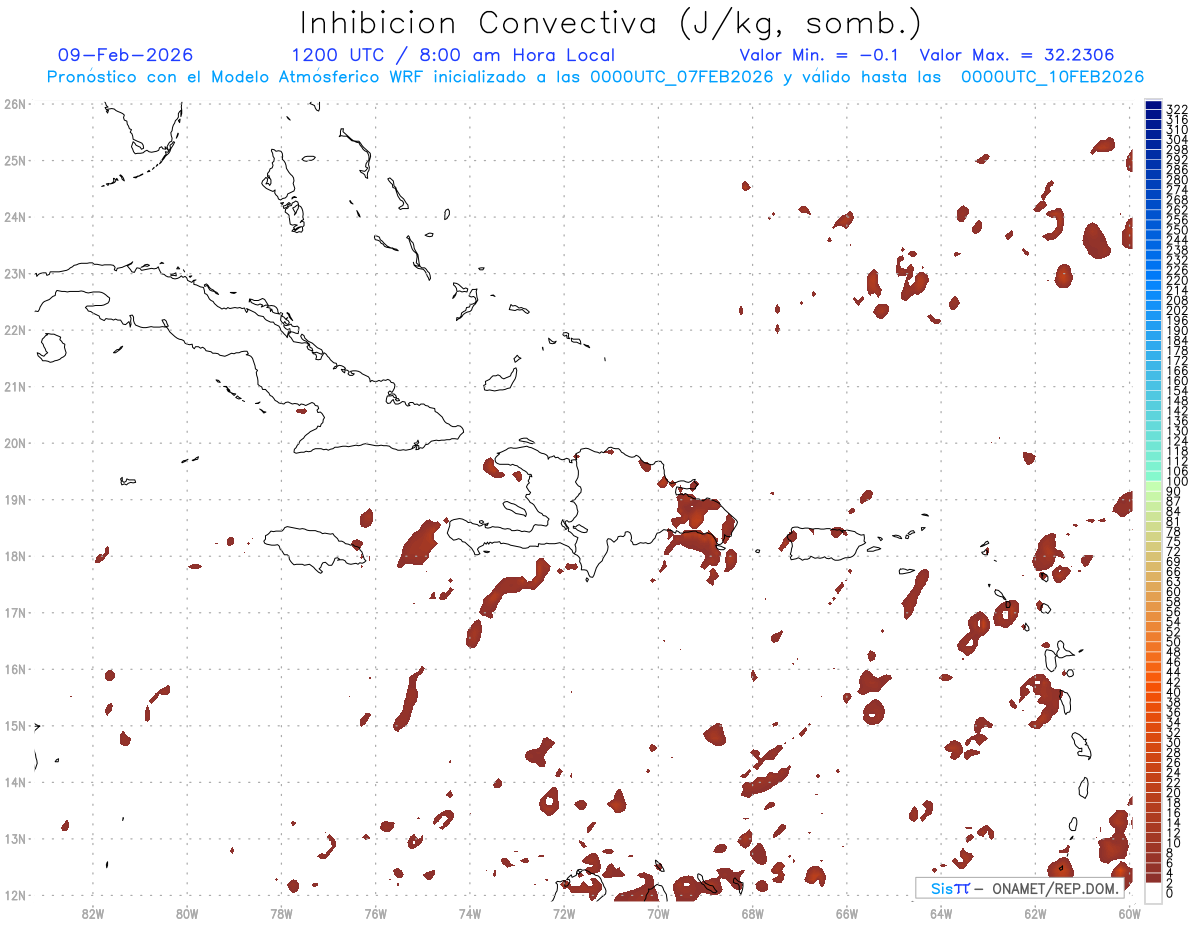Image resolution: width=1200 pixels, height=927 pixels.
Task: Click the 72W longitude label
Action: pyautogui.click(x=564, y=912)
